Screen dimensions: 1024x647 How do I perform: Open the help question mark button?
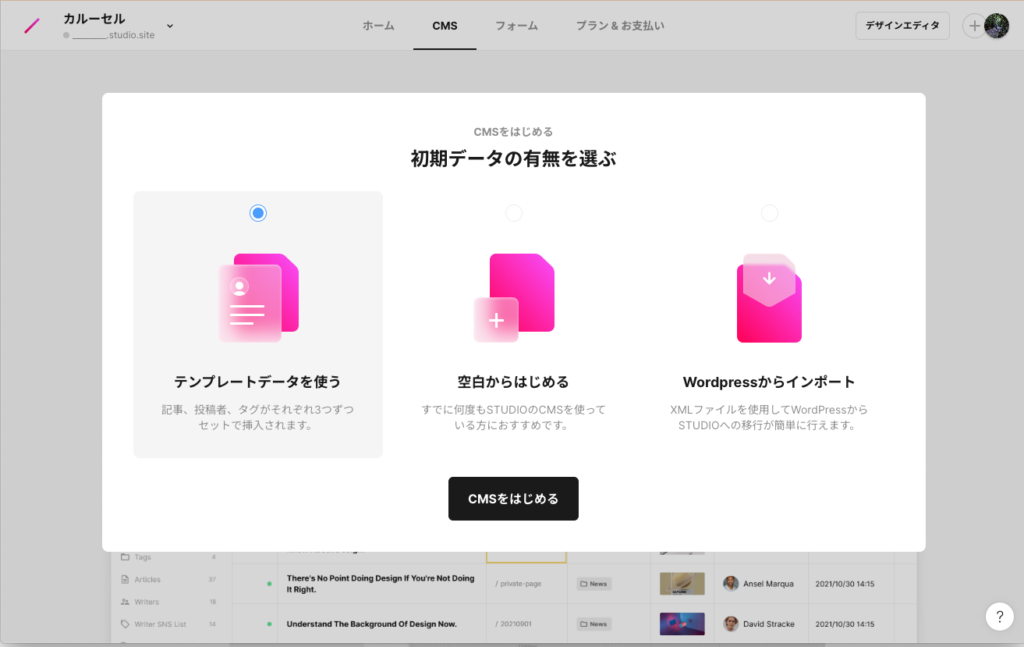point(999,616)
